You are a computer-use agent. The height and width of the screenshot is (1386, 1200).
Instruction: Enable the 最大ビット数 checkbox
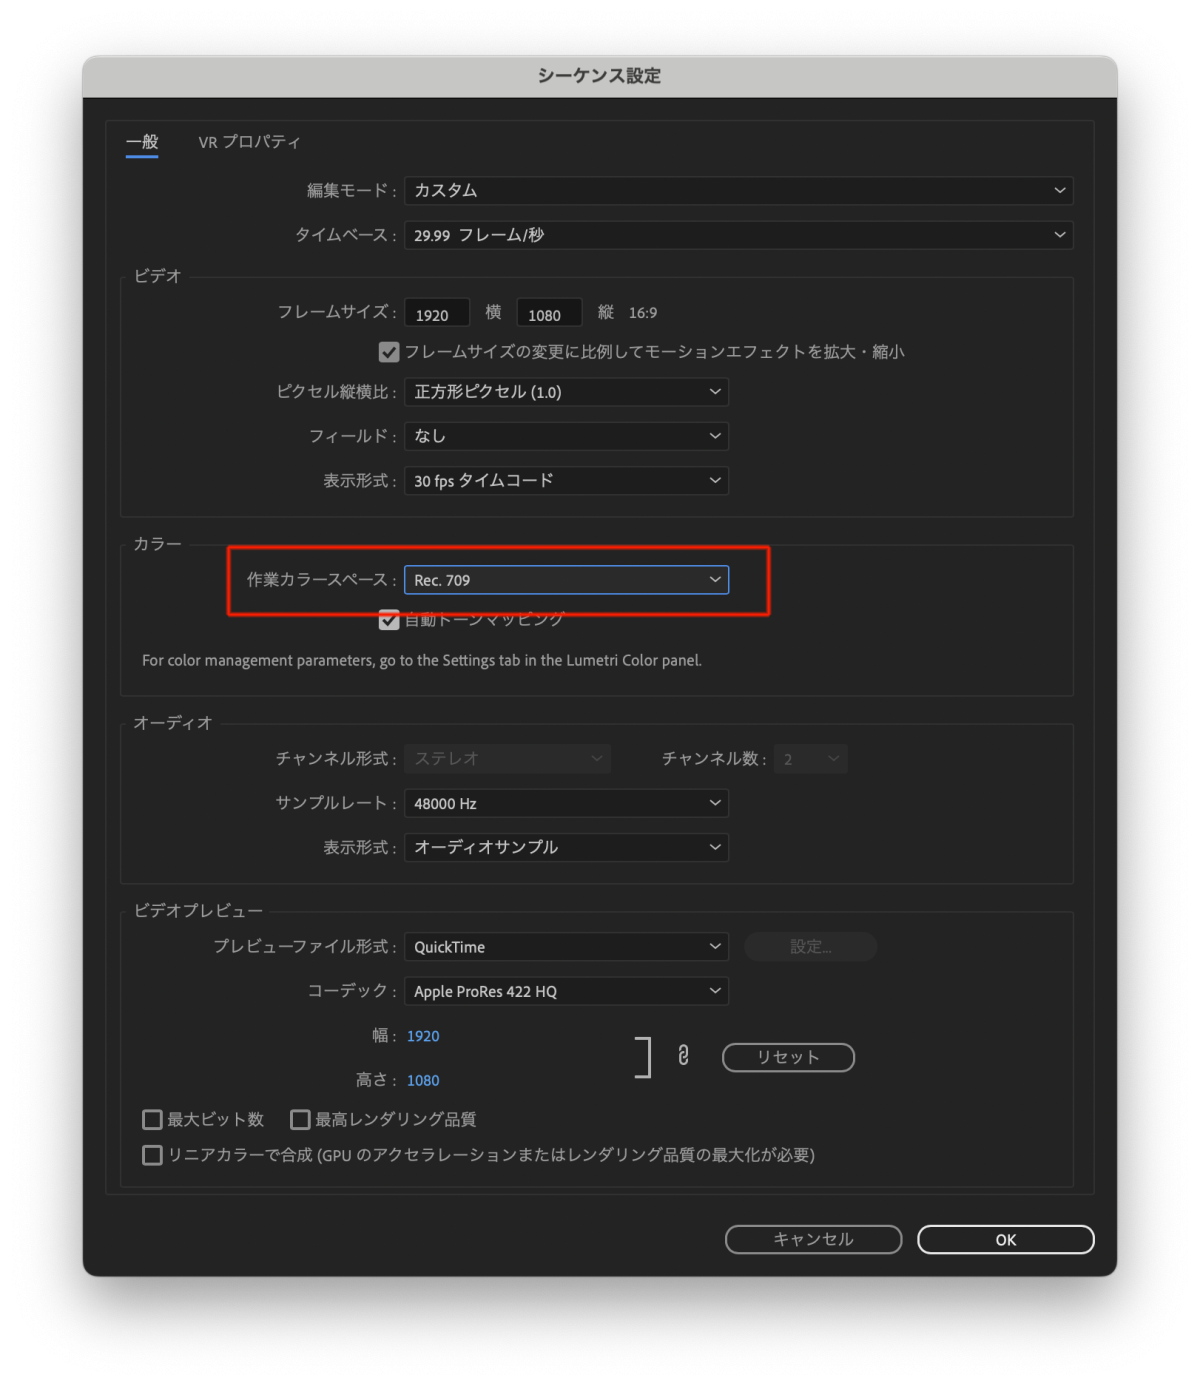coord(153,1119)
